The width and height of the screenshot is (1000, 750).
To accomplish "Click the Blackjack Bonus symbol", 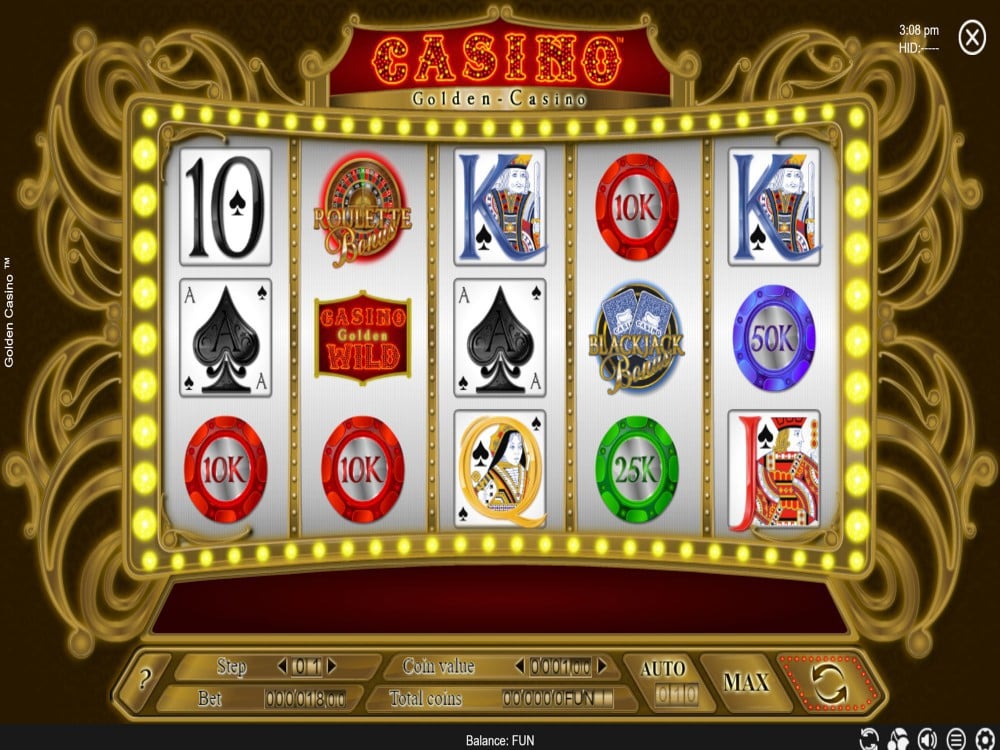I will coord(636,339).
